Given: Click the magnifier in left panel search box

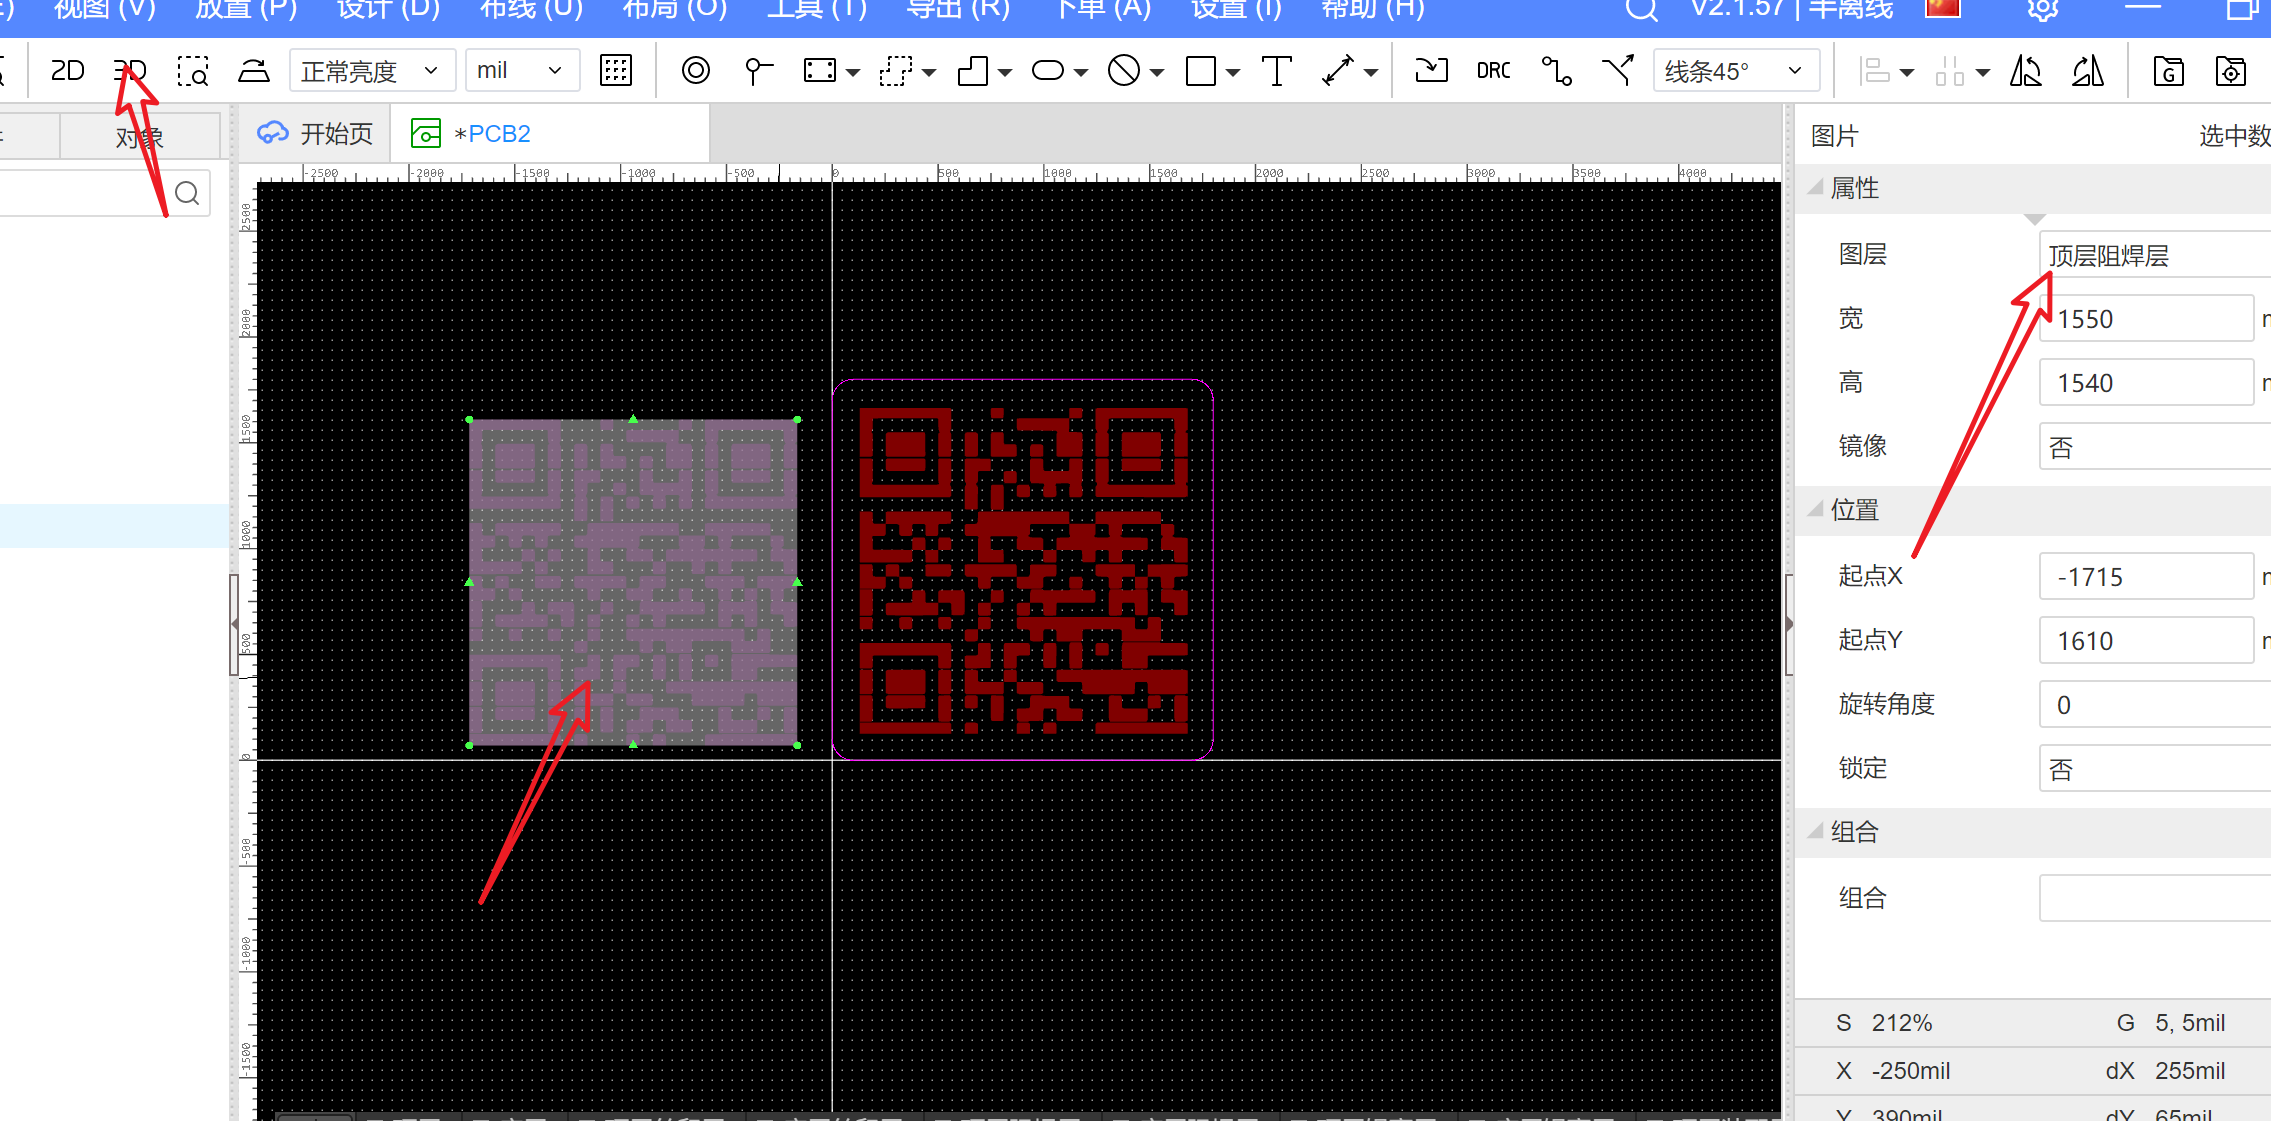Looking at the screenshot, I should pos(187,193).
